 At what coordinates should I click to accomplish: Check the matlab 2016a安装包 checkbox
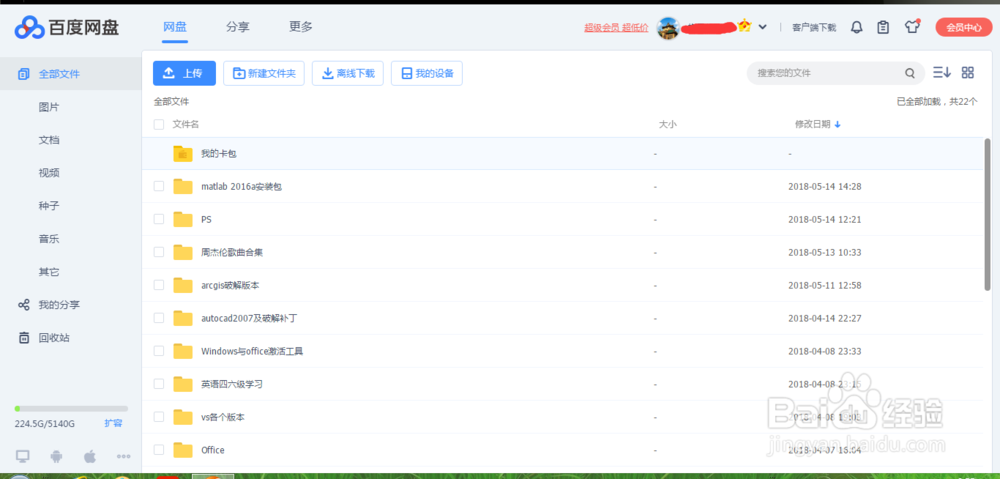click(159, 186)
